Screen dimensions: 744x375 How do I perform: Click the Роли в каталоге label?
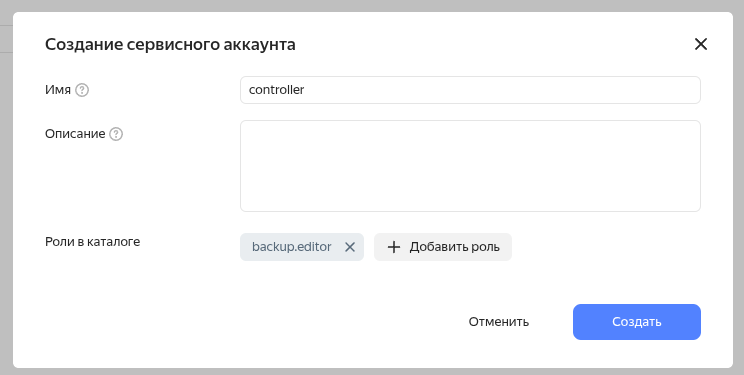coord(93,242)
